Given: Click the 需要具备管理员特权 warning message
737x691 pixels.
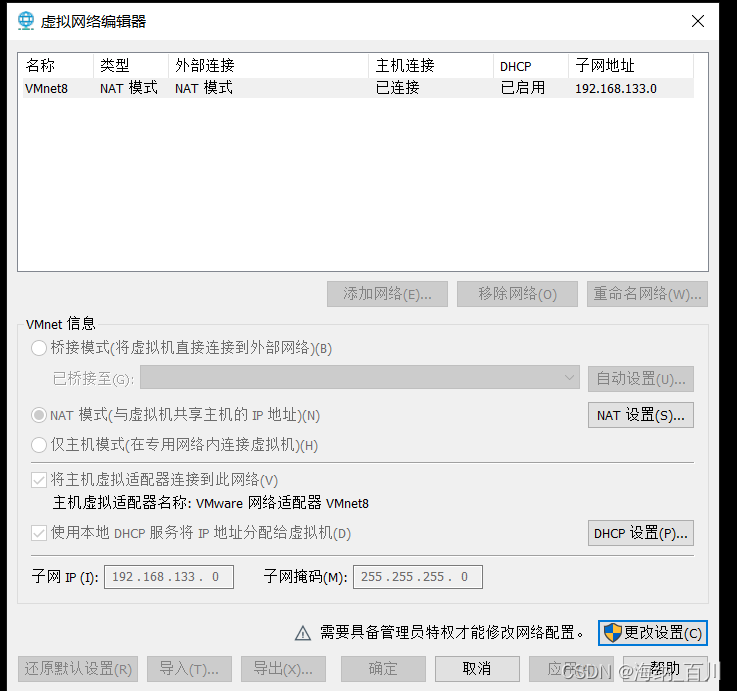Looking at the screenshot, I should point(452,633).
